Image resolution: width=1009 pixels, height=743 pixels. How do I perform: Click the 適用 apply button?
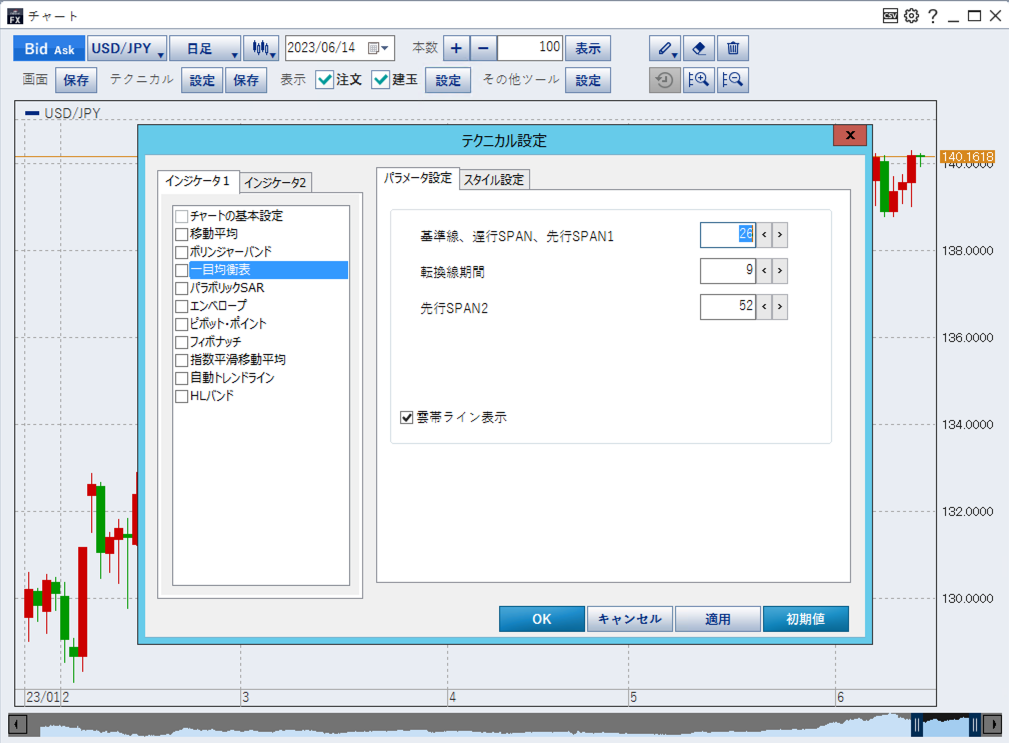tap(717, 619)
